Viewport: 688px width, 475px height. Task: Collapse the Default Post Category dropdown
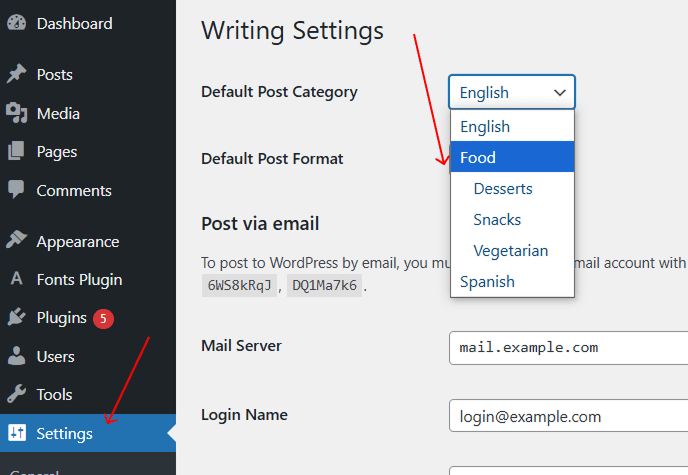[x=512, y=92]
